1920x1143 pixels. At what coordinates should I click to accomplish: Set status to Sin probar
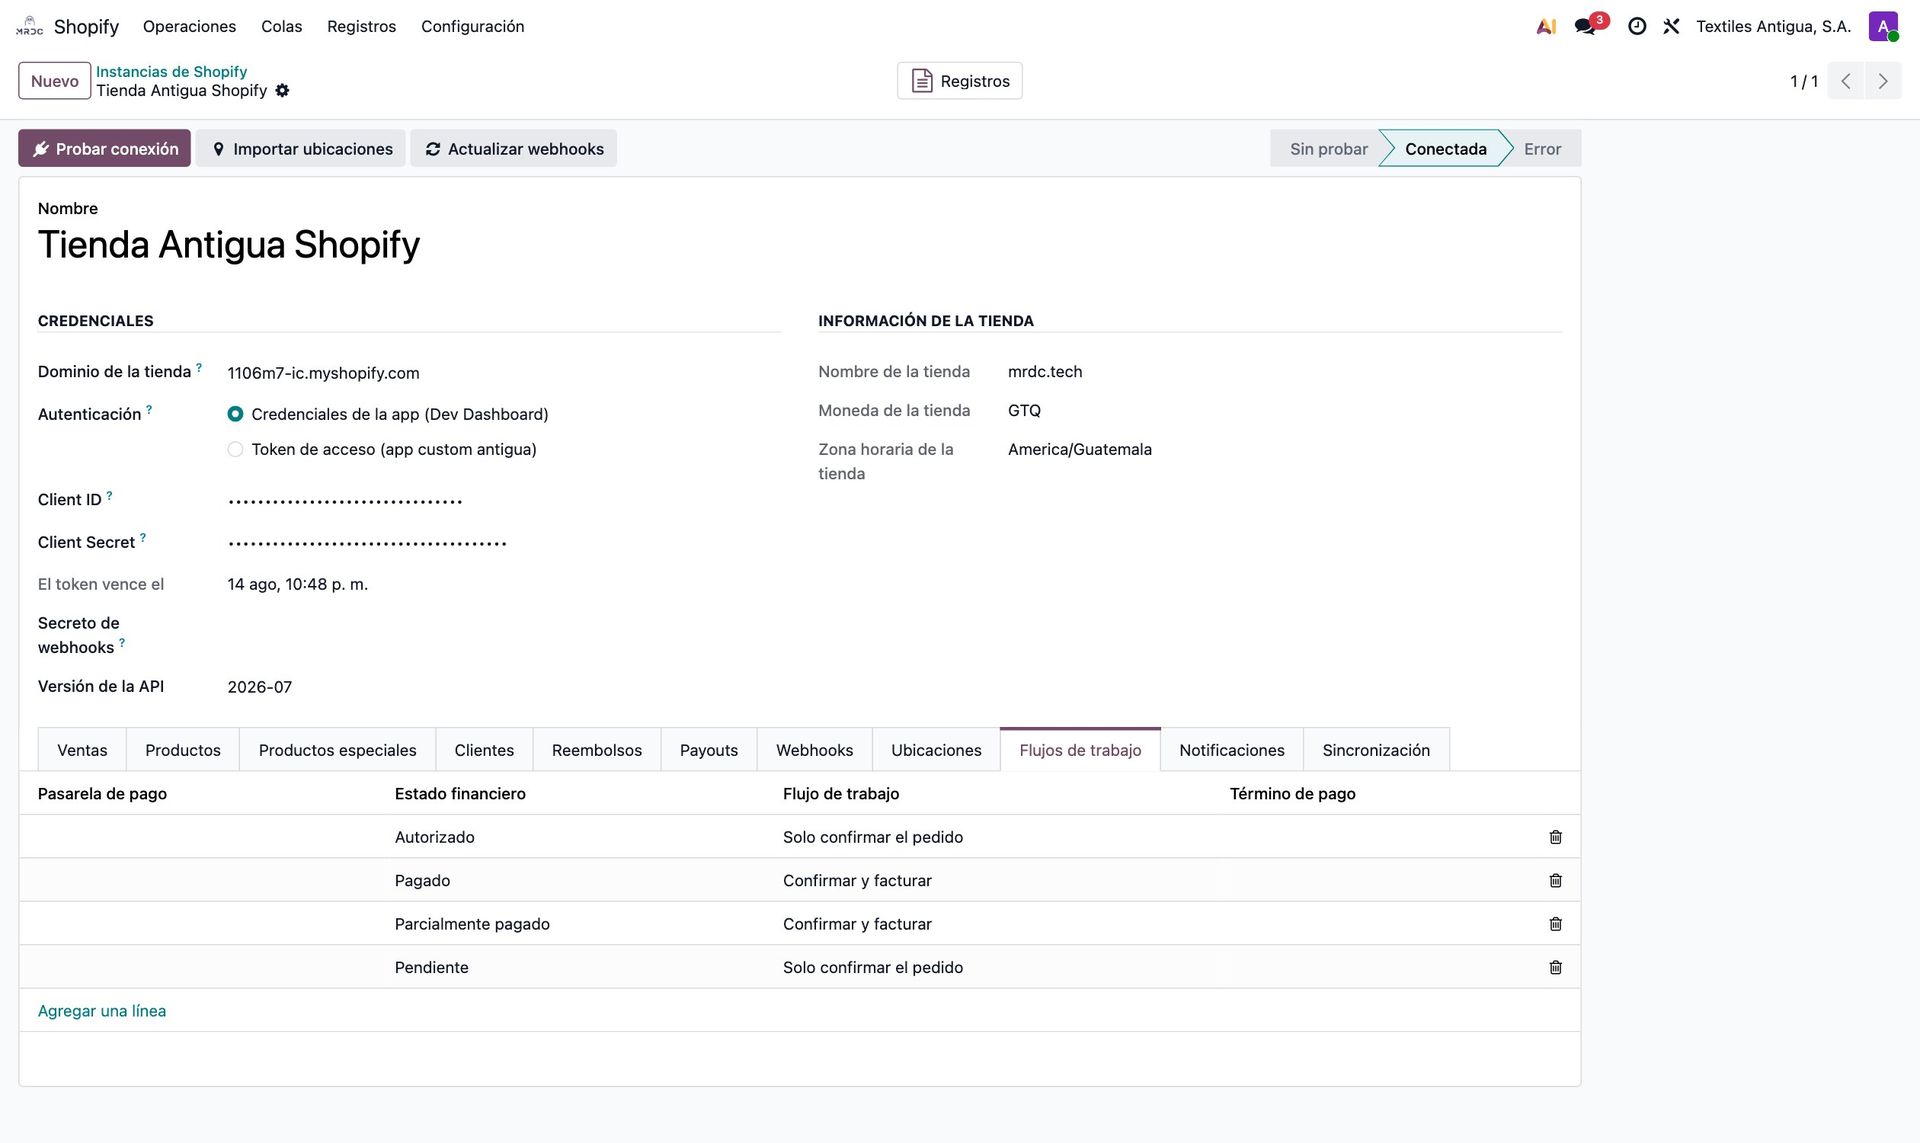click(1328, 148)
